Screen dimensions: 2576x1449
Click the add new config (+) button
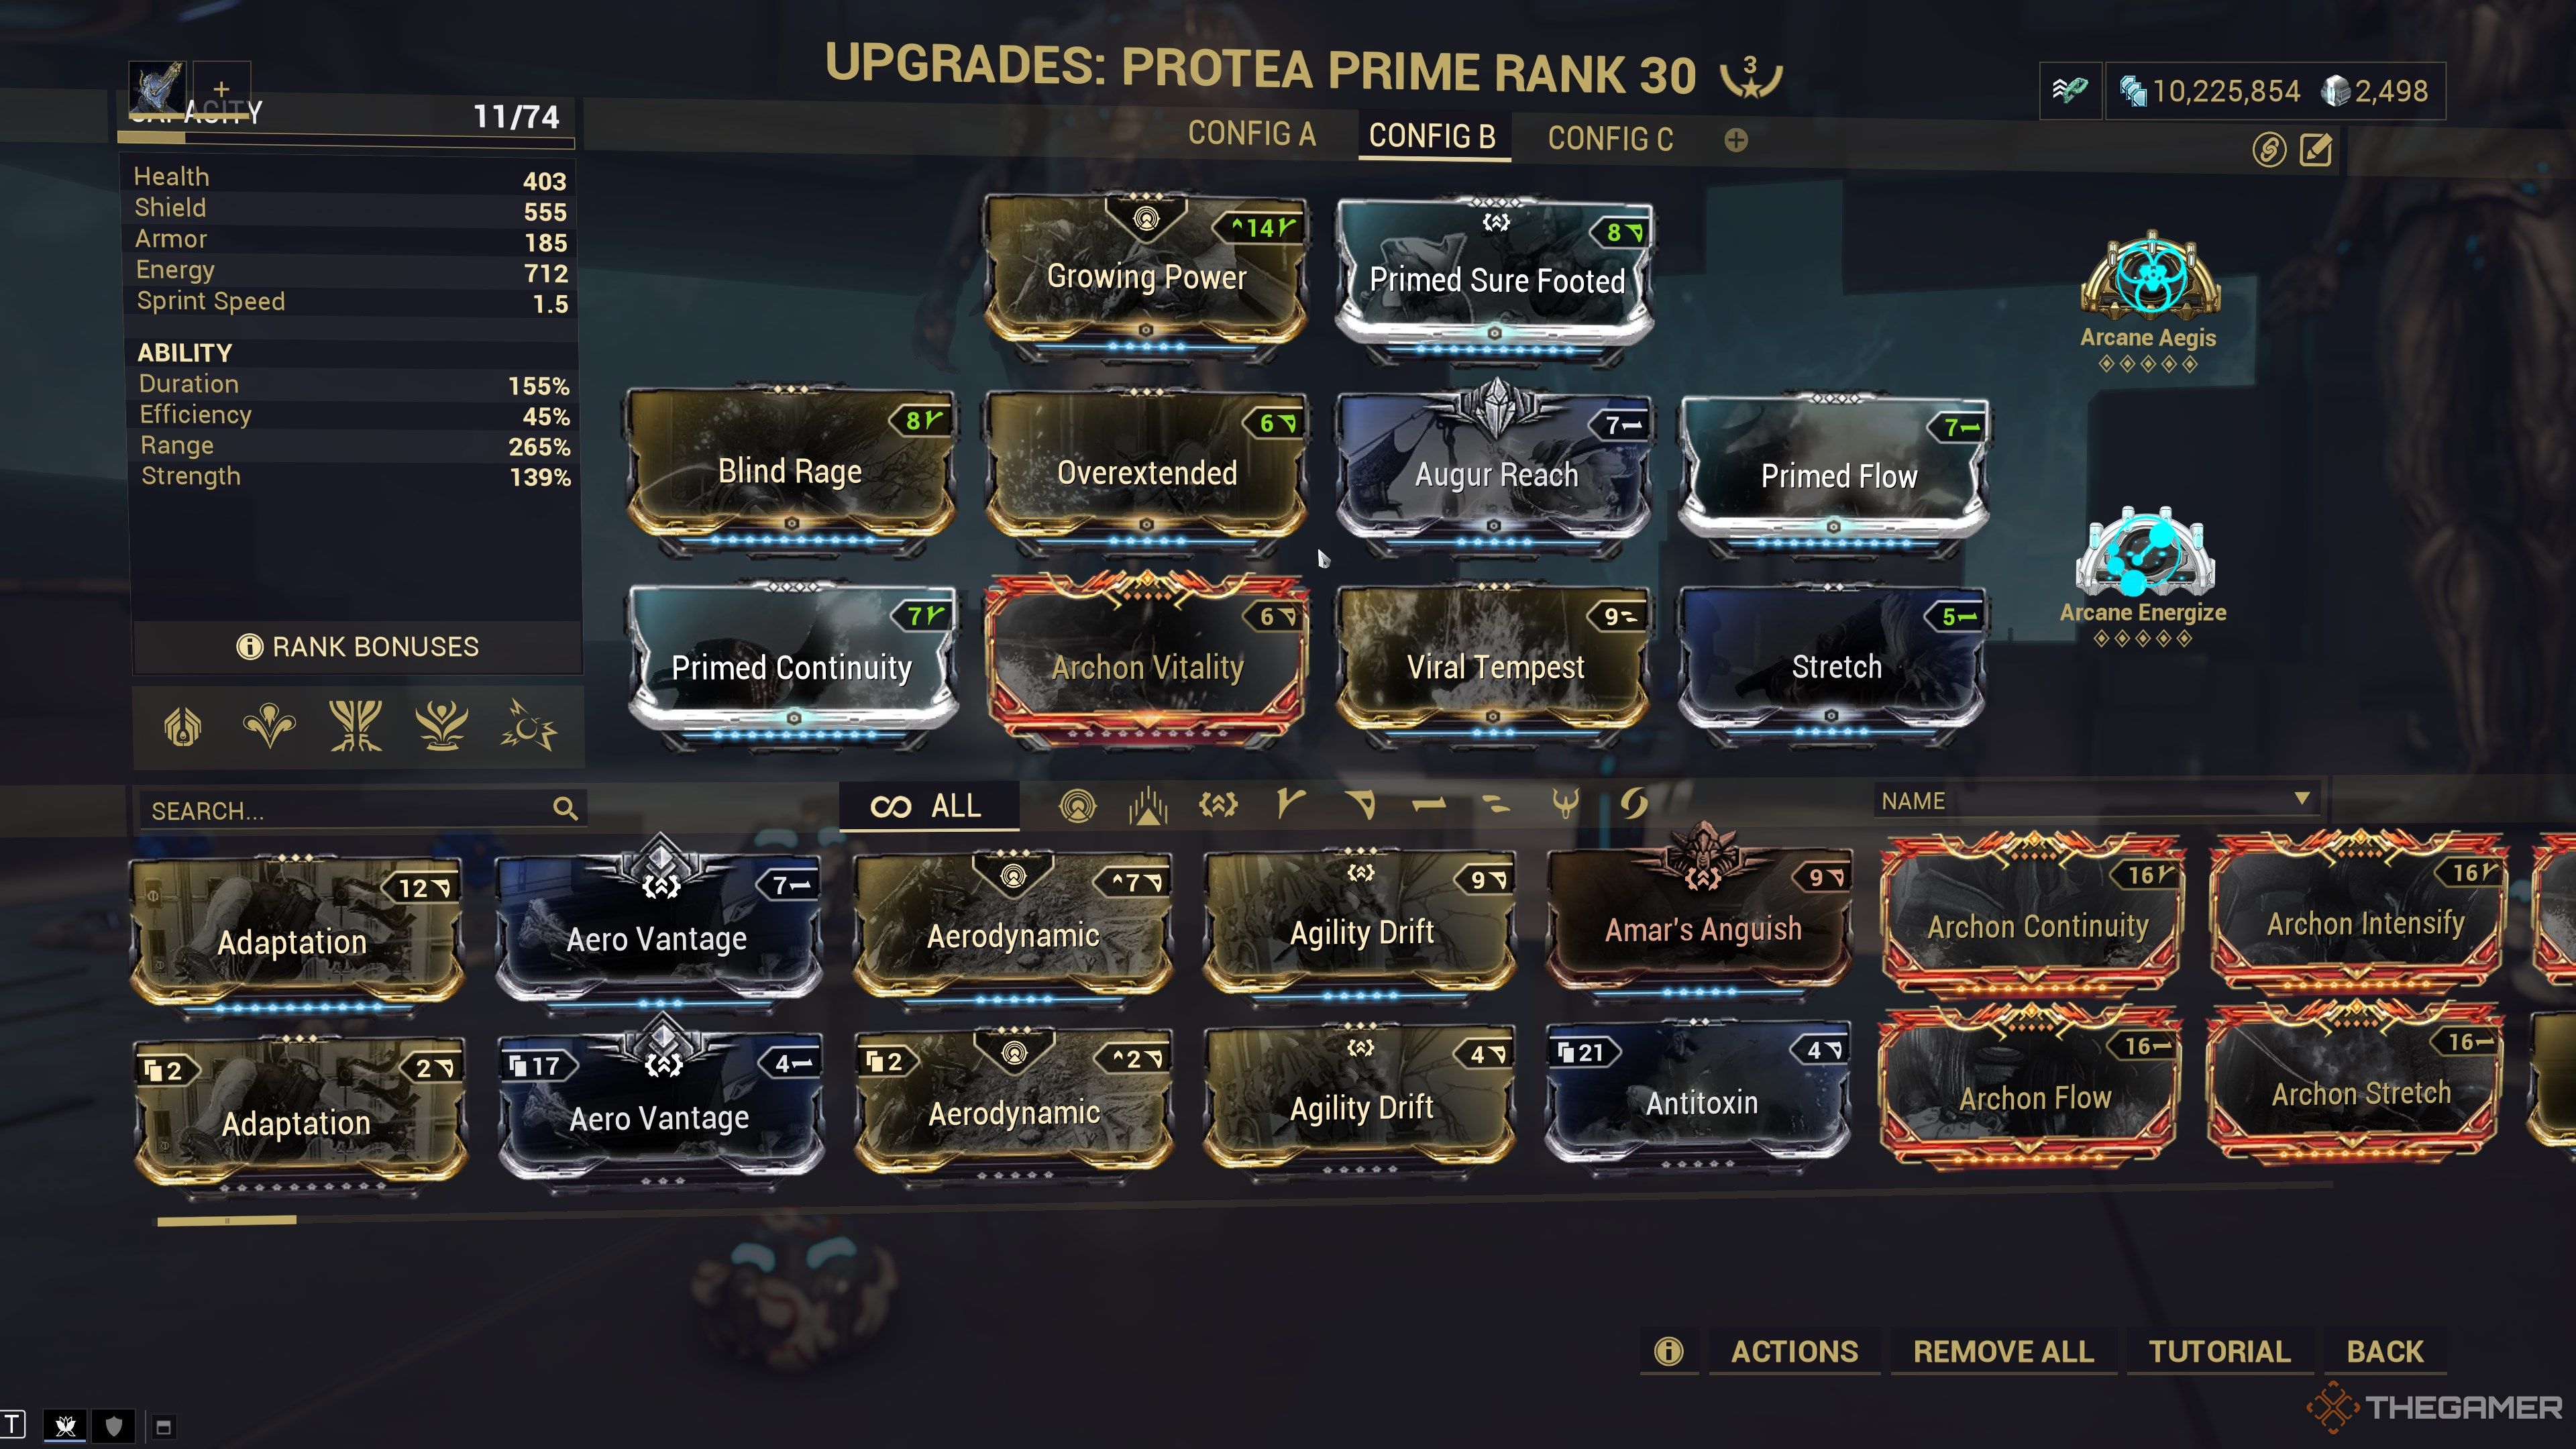pos(1735,138)
